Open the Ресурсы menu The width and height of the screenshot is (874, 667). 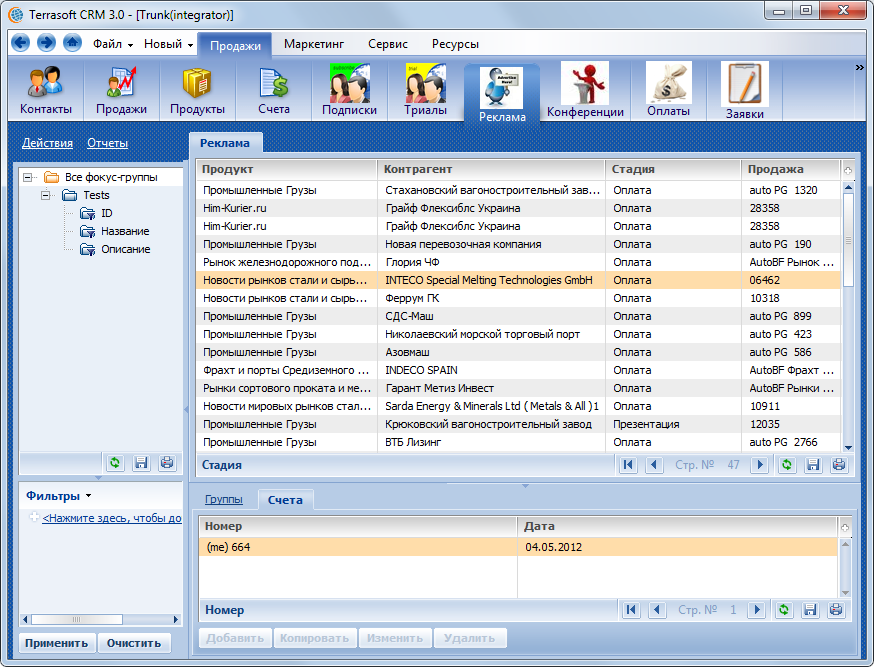[x=455, y=44]
